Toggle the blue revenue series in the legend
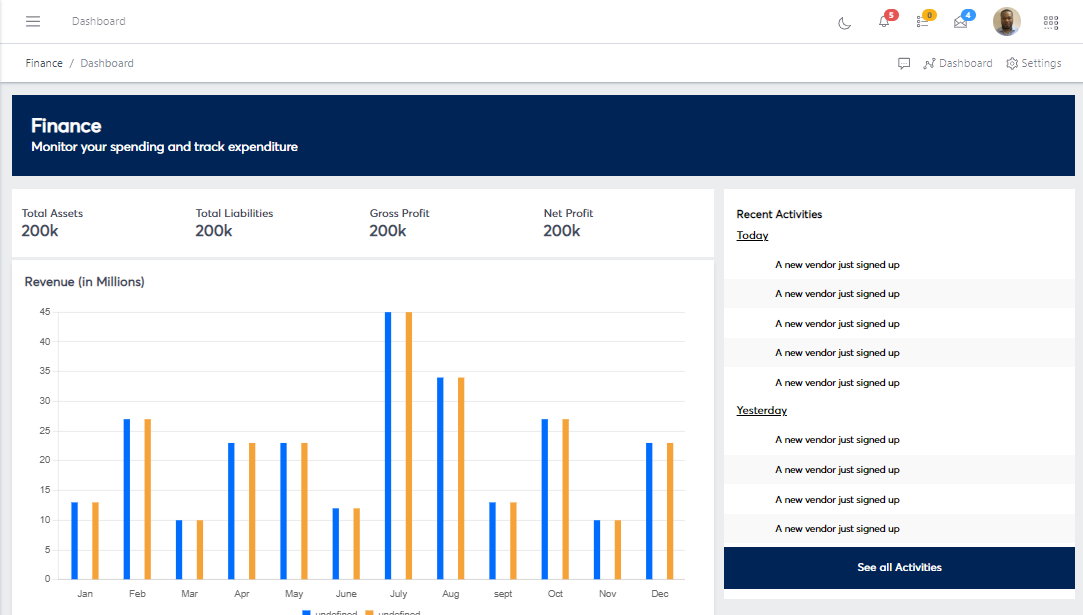 [330, 611]
